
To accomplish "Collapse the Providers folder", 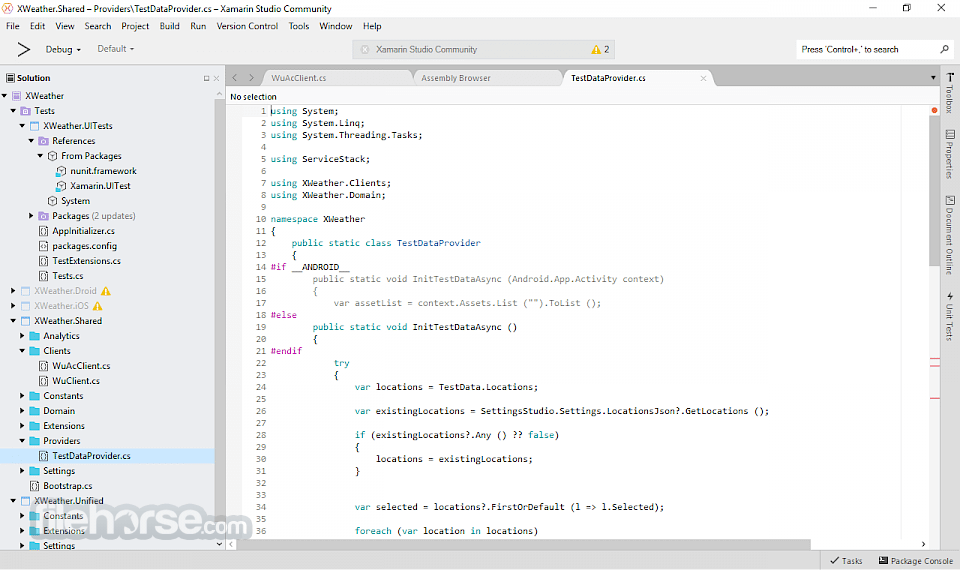I will pyautogui.click(x=22, y=441).
